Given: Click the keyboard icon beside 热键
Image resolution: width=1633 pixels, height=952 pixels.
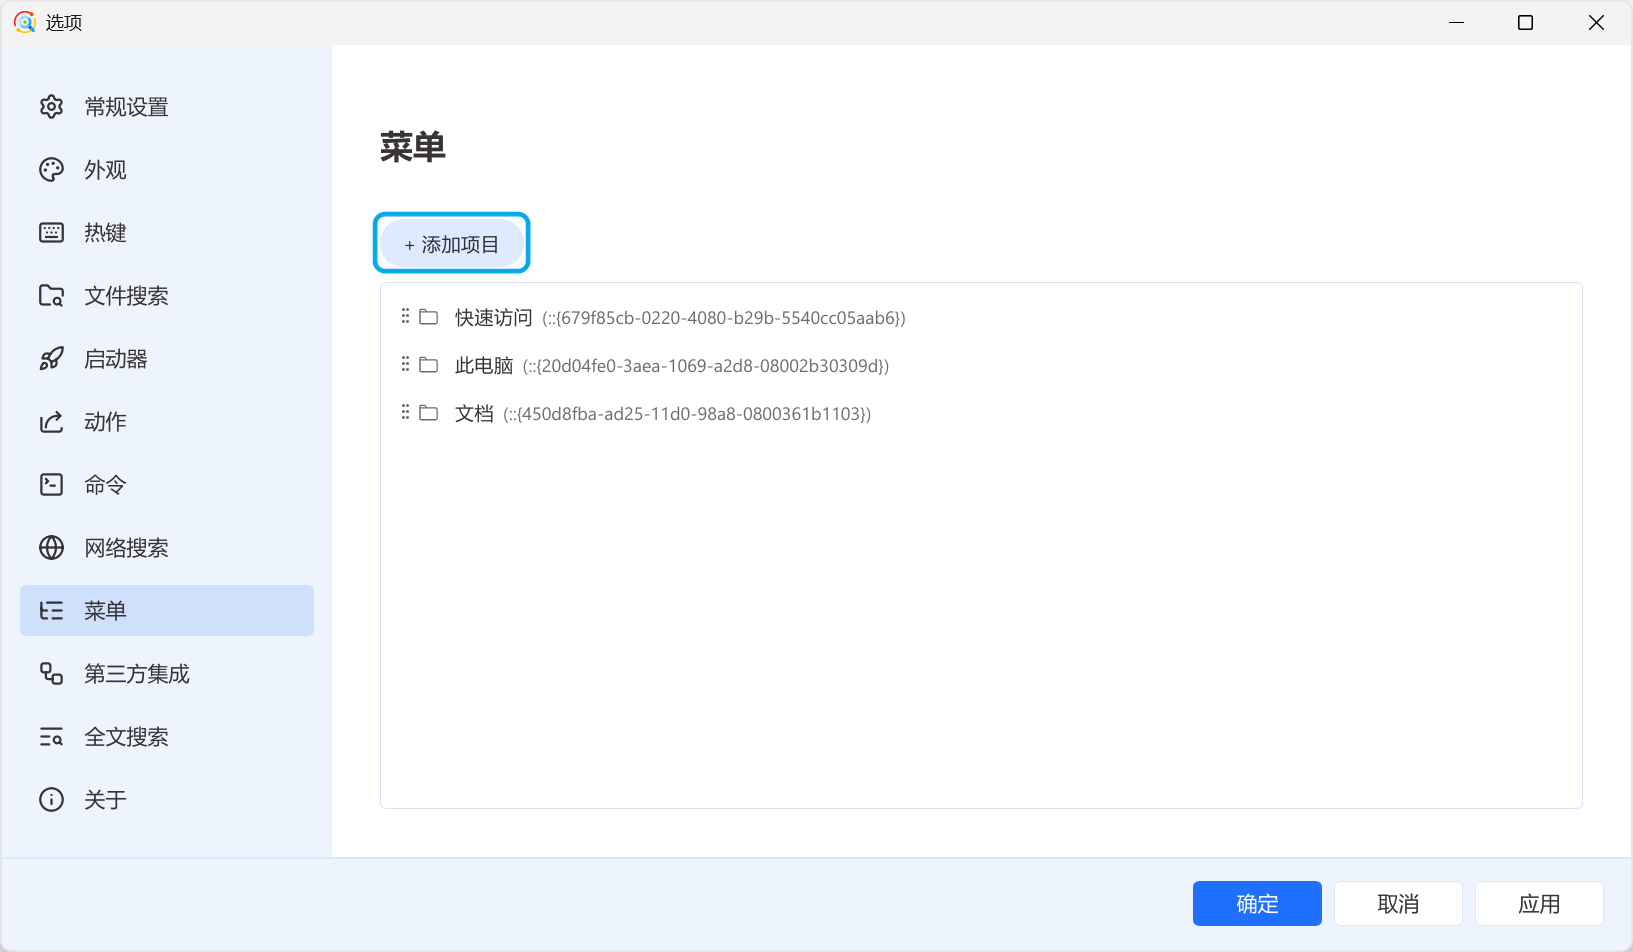Looking at the screenshot, I should (x=51, y=233).
